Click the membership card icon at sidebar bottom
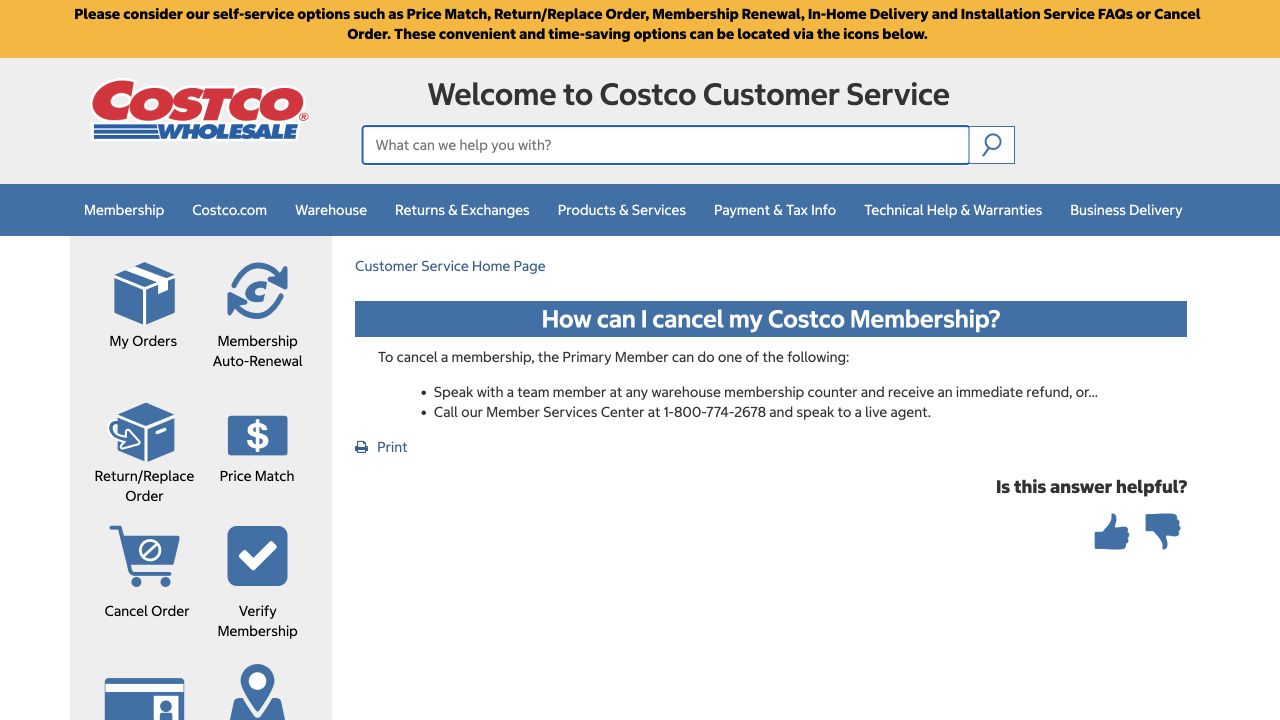This screenshot has width=1280, height=720. [x=145, y=699]
